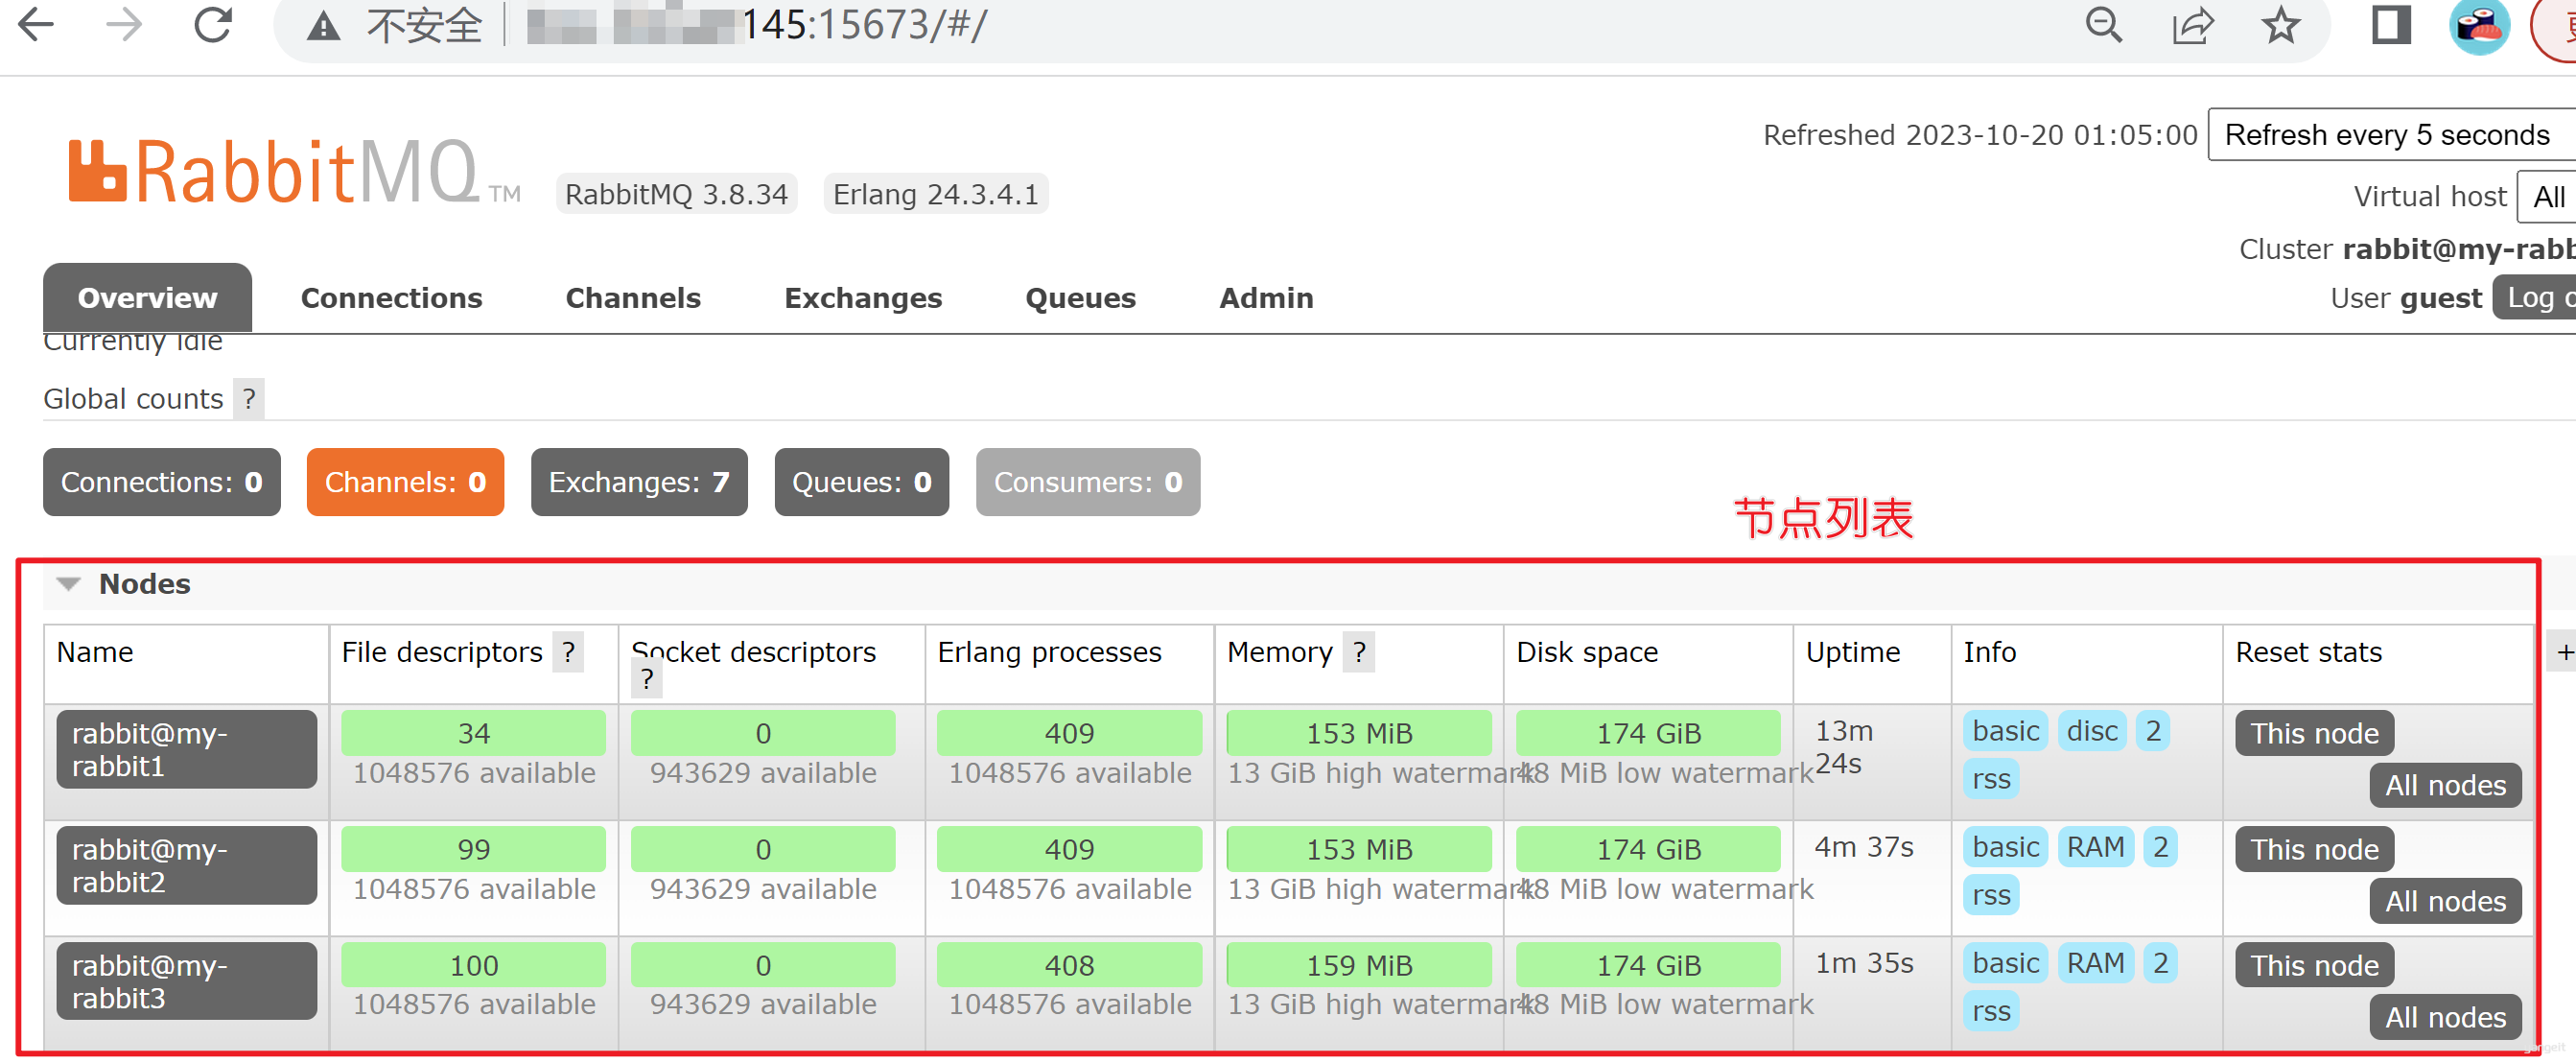Click the Erlang 24.3.4.1 version label
The width and height of the screenshot is (2576, 1063).
click(935, 194)
